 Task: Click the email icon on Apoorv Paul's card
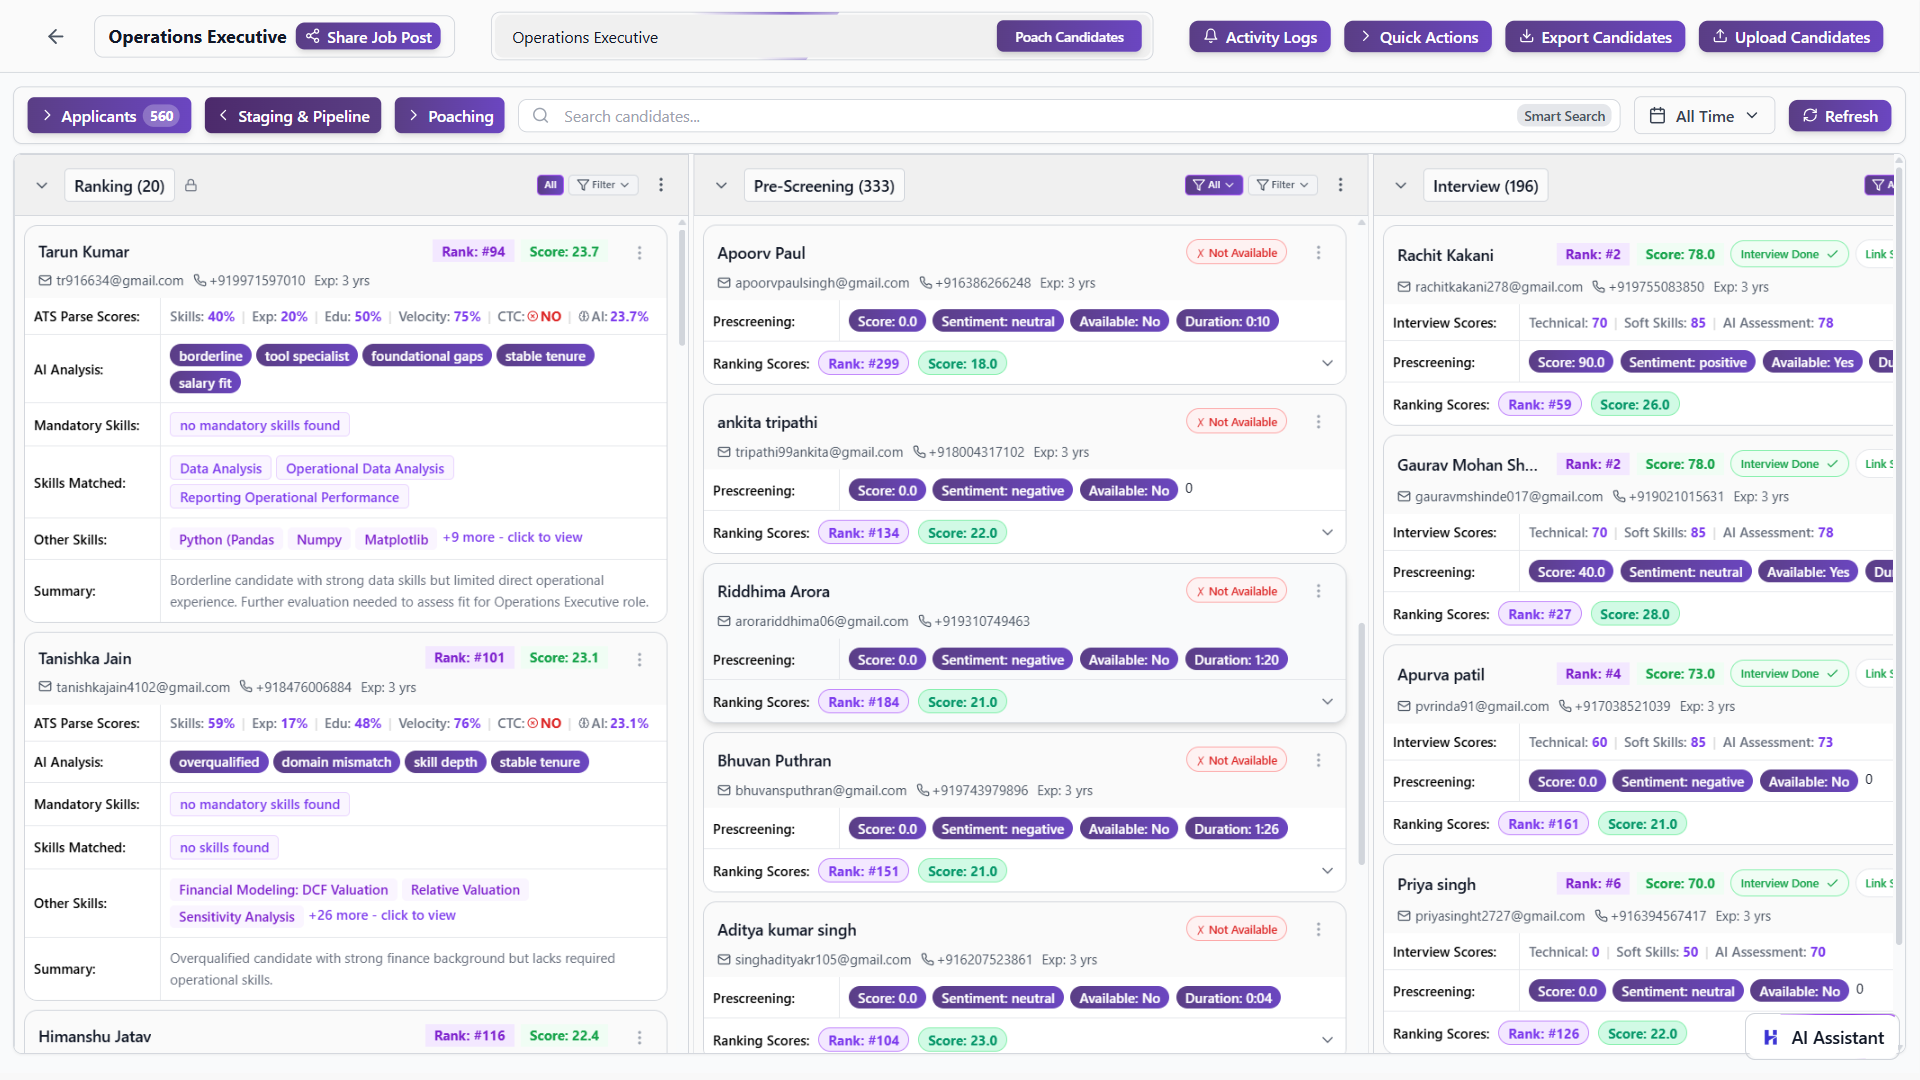[x=723, y=283]
